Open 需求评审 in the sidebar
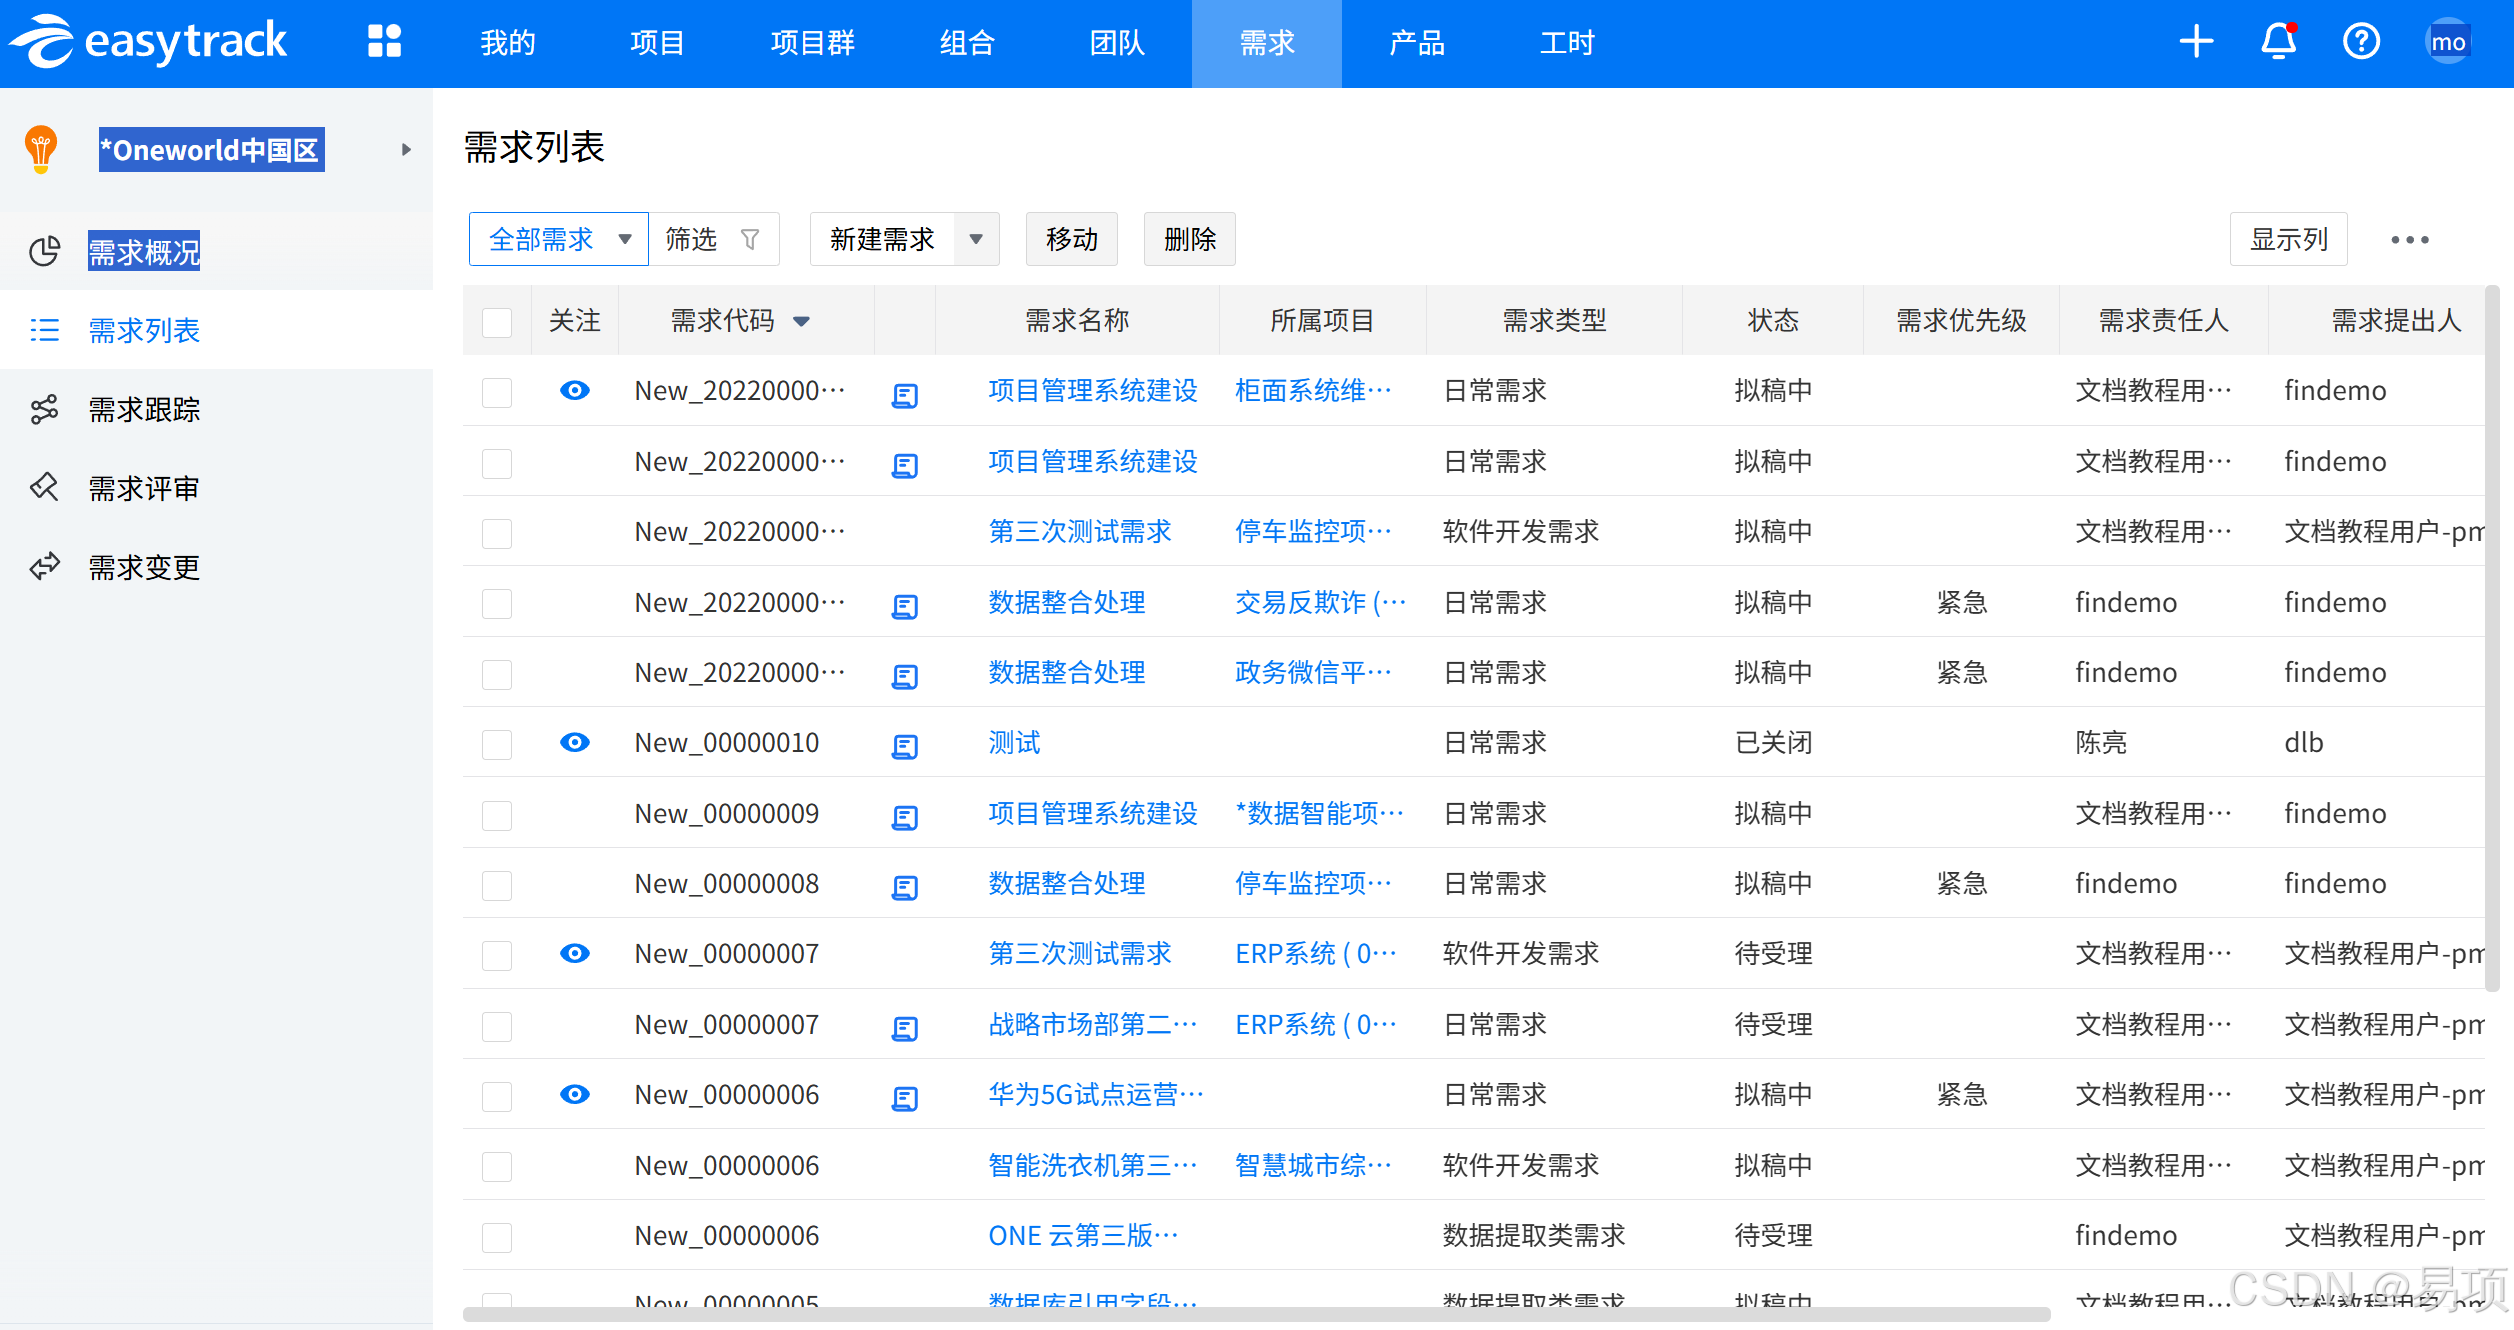 tap(144, 488)
